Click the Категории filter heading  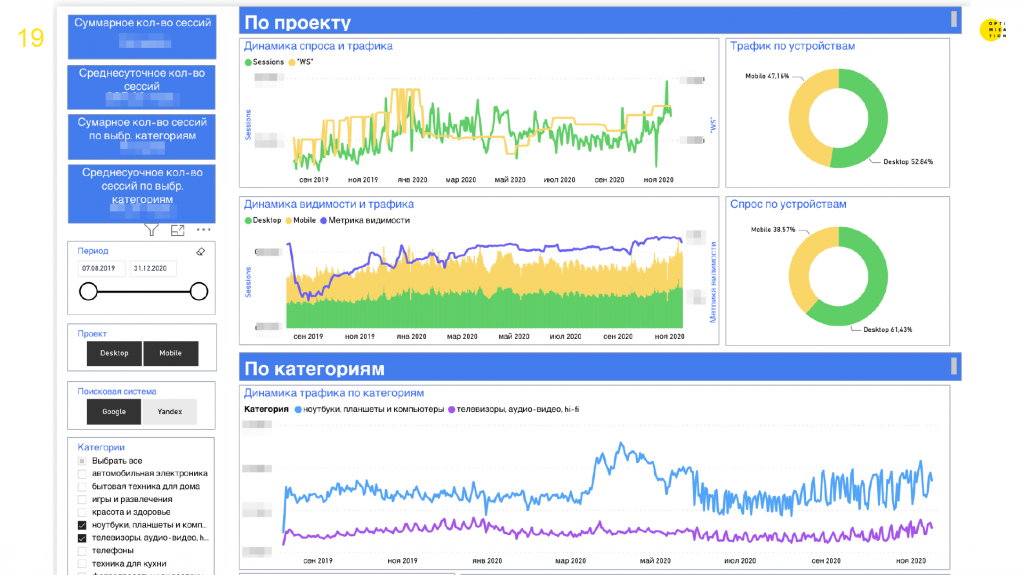[101, 447]
